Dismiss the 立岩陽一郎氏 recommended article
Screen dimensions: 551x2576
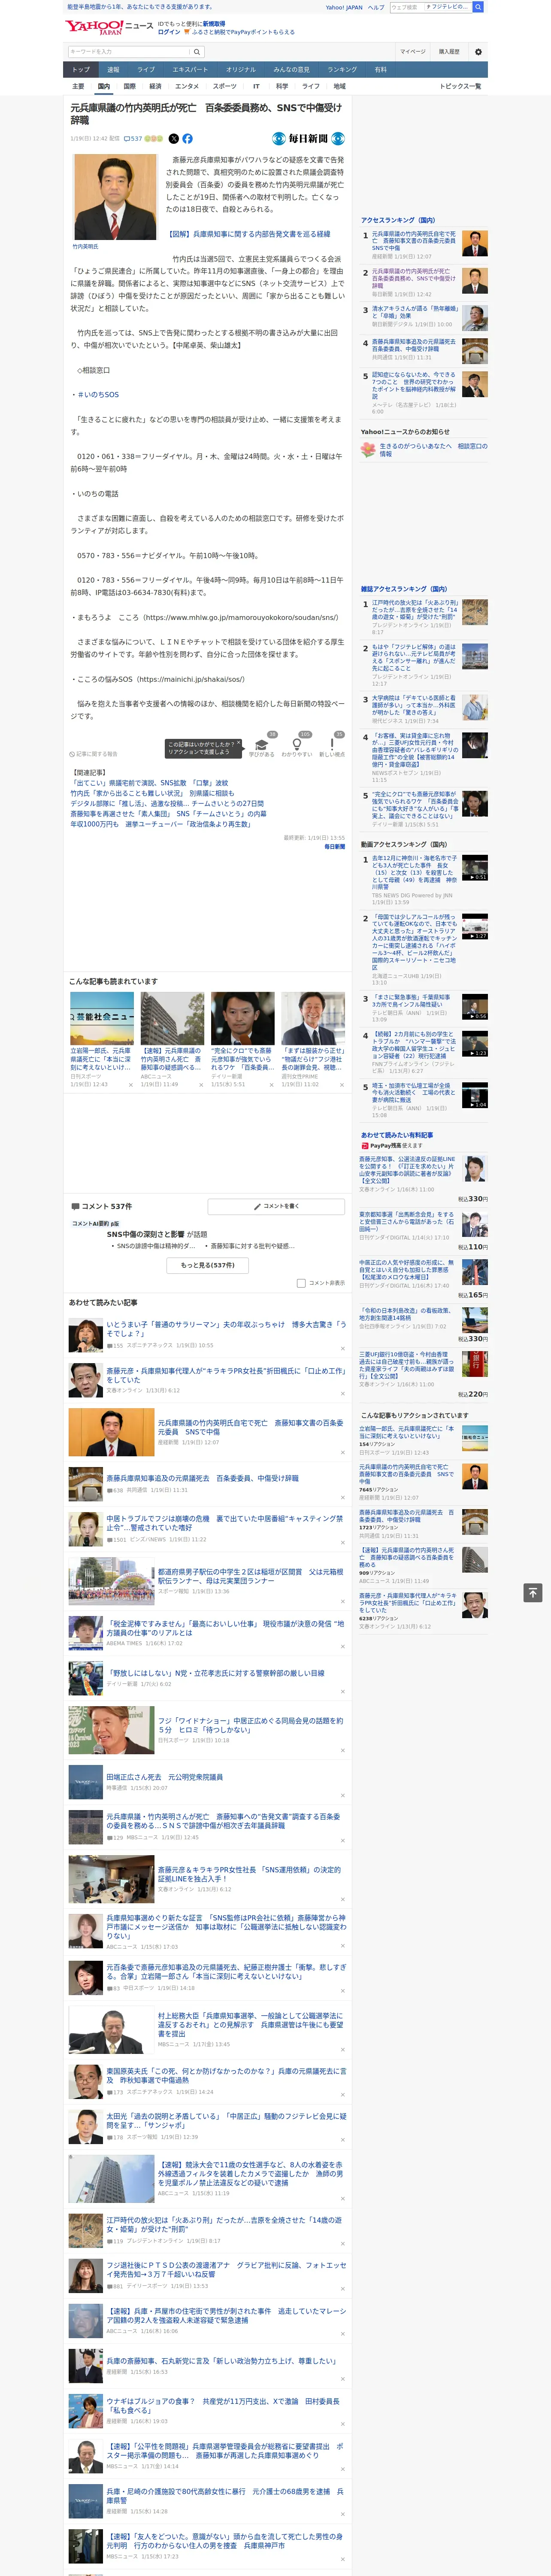[131, 1084]
